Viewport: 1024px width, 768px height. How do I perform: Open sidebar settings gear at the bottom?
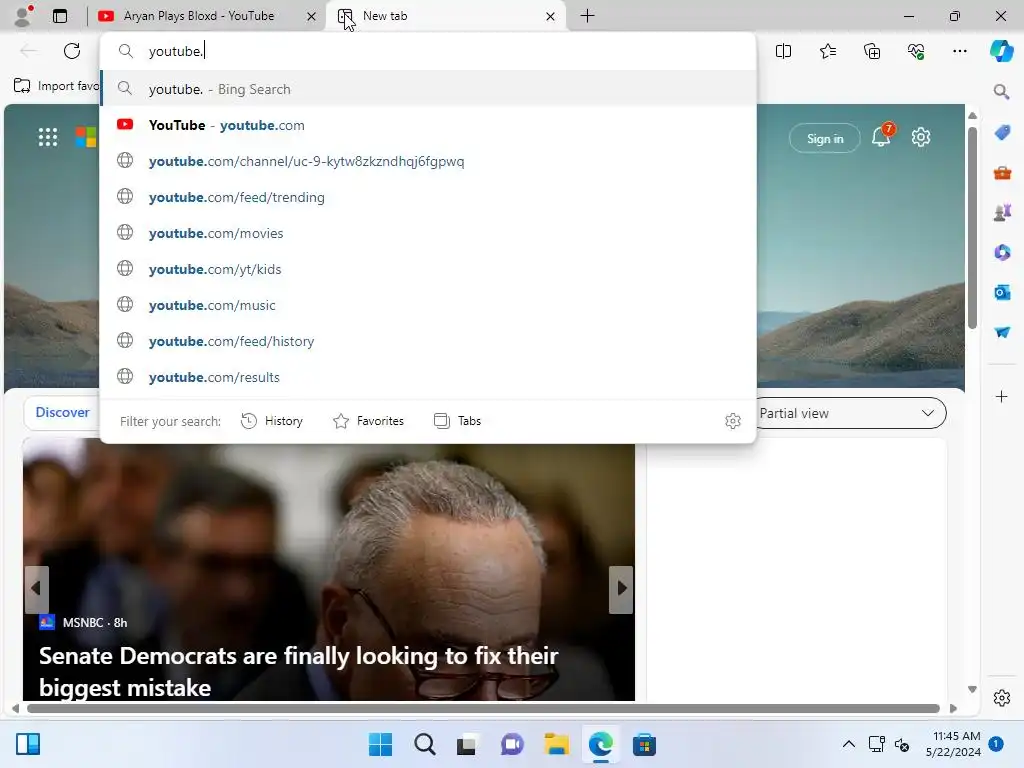point(1001,697)
